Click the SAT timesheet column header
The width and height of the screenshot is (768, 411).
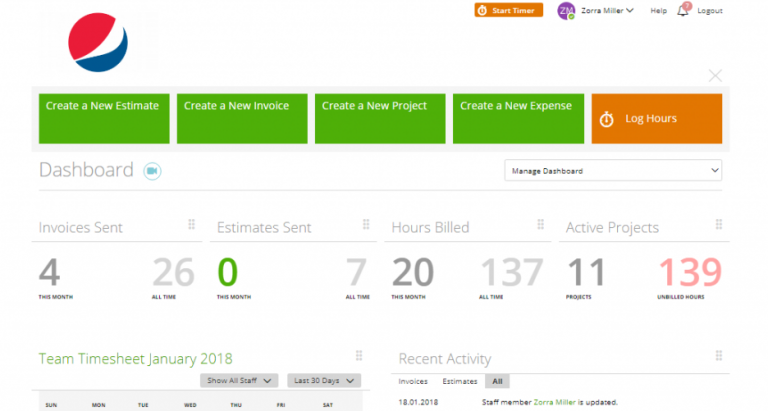328,405
